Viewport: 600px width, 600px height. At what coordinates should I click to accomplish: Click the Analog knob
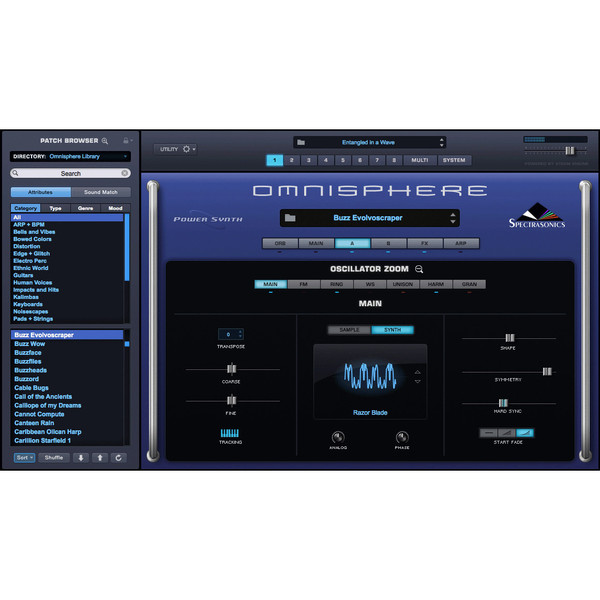point(338,437)
